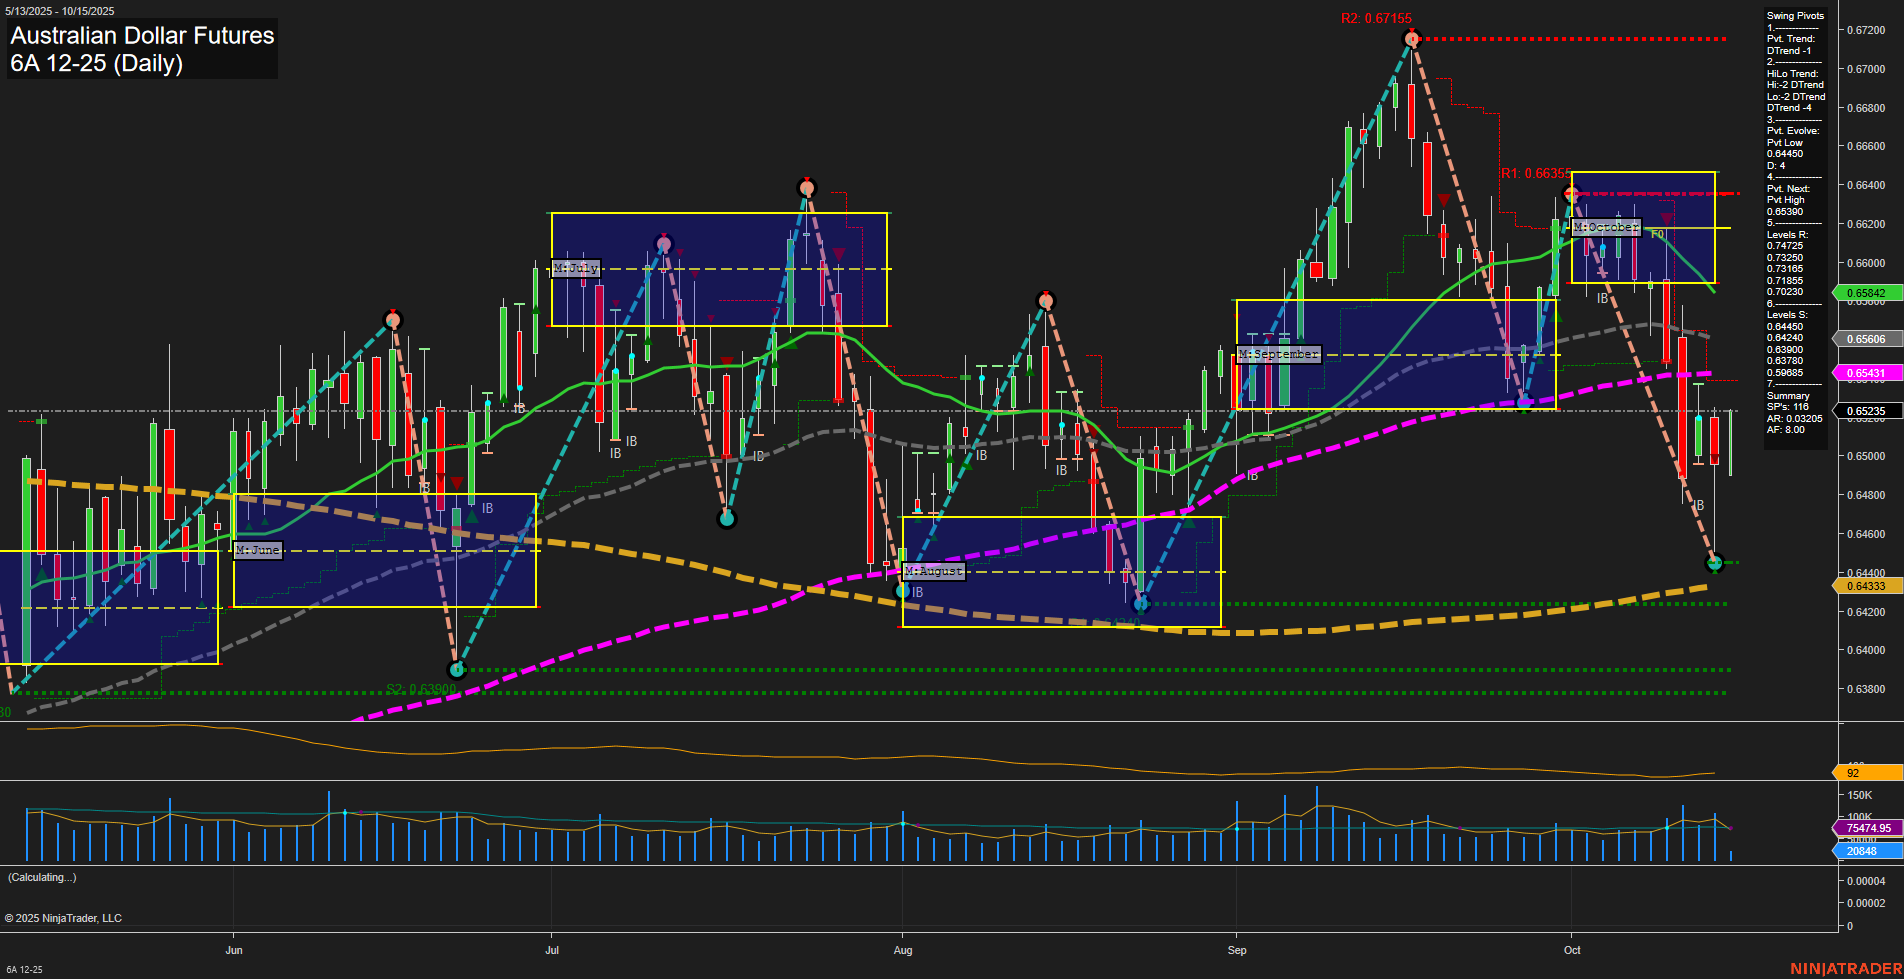Click the magenta pivot level marker 0.65431

1866,372
